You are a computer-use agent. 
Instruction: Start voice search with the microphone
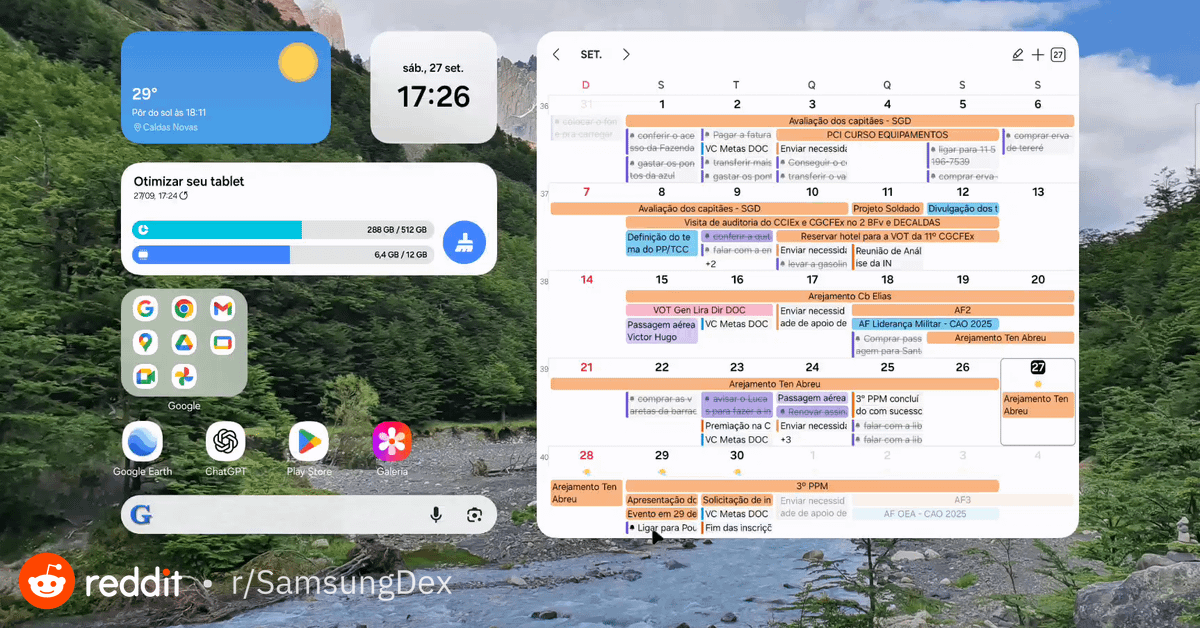(436, 514)
